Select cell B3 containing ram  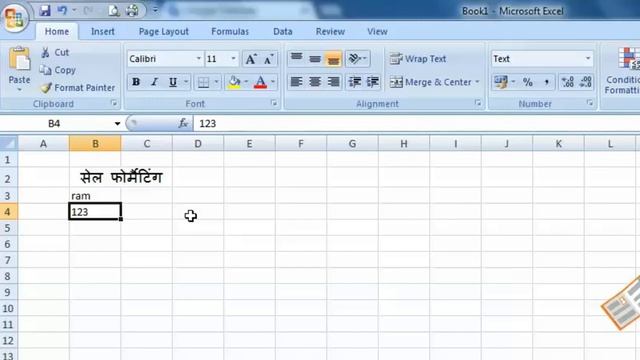tap(95, 196)
